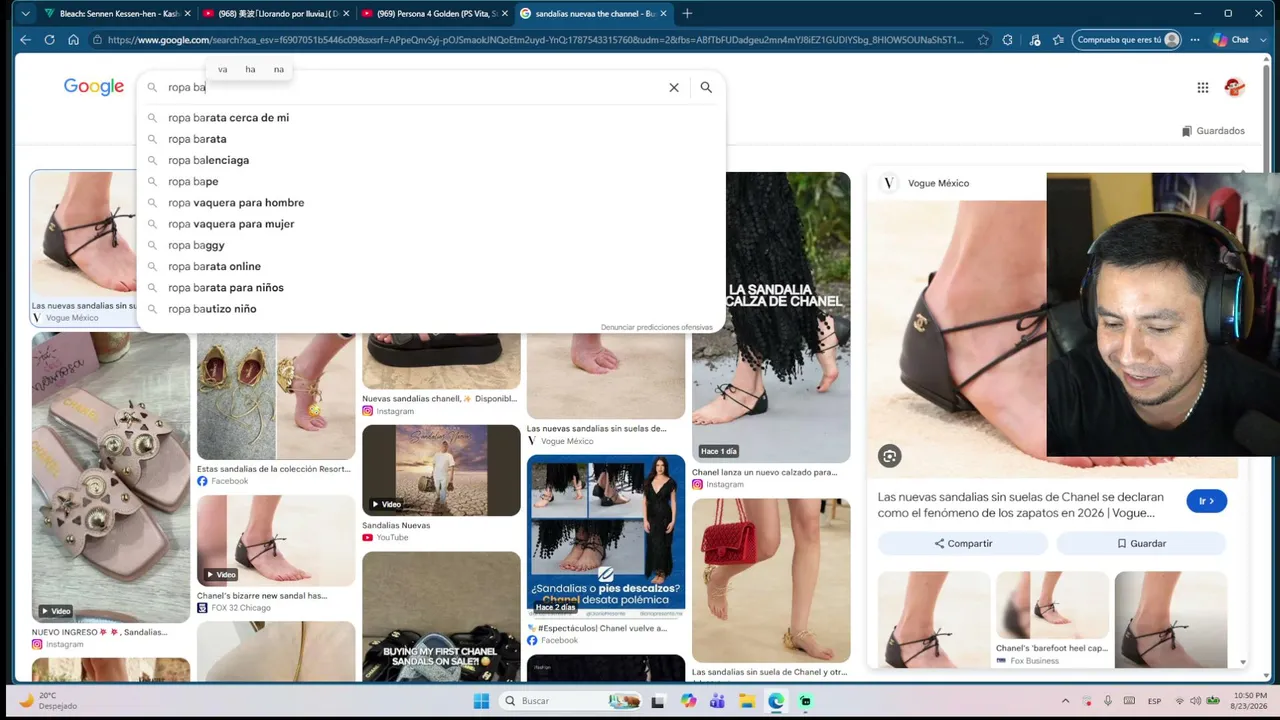Screen dimensions: 1280x720
Task: Select the 'sandalias nuevaa the channel' tab
Action: (594, 14)
